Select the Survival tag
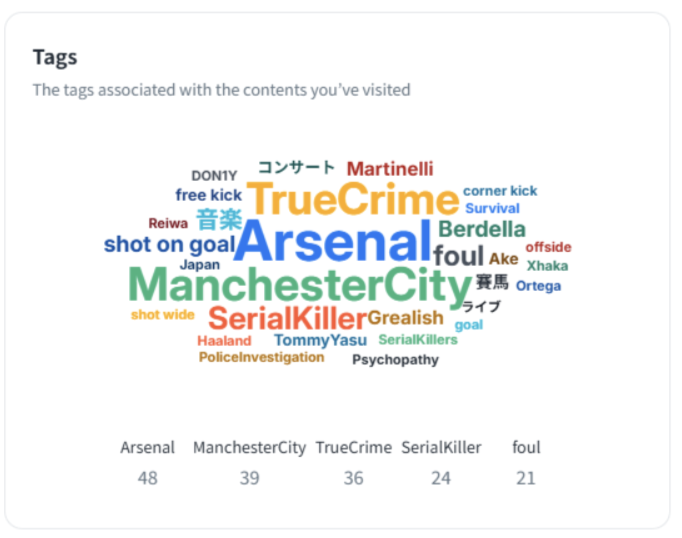Screen dimensions: 682x538 click(x=492, y=209)
